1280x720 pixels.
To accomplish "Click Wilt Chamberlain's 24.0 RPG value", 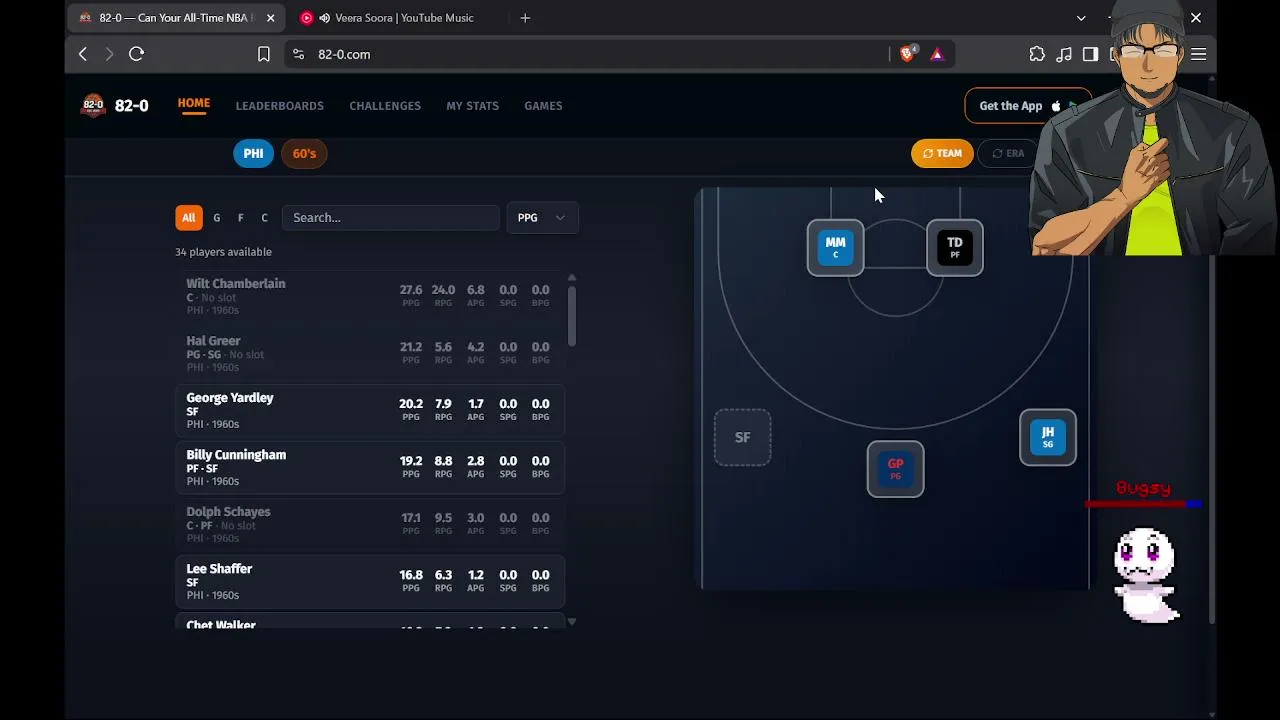I will coord(443,290).
